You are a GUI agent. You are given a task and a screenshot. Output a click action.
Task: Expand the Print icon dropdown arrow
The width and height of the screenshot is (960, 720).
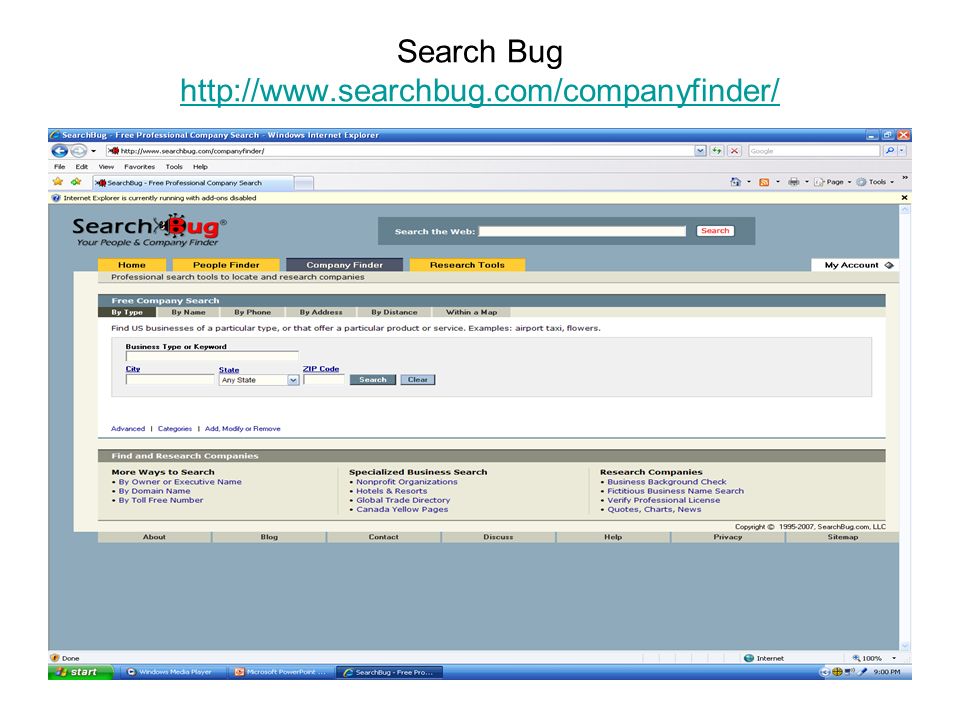tap(806, 182)
